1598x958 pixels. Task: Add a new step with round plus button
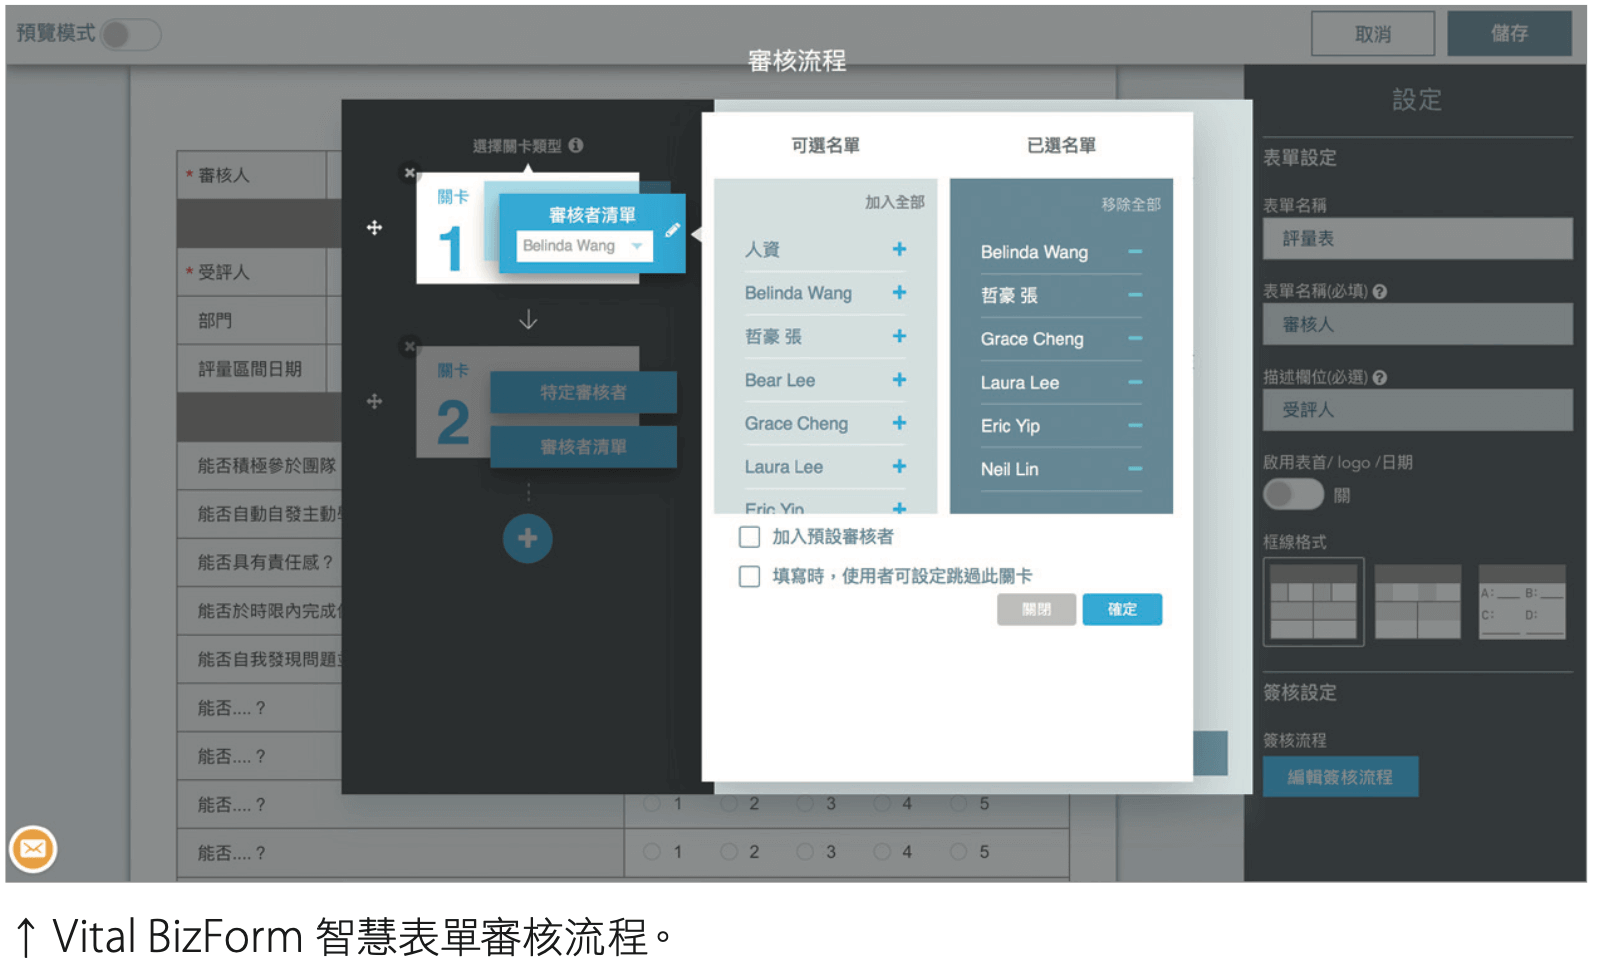527,539
